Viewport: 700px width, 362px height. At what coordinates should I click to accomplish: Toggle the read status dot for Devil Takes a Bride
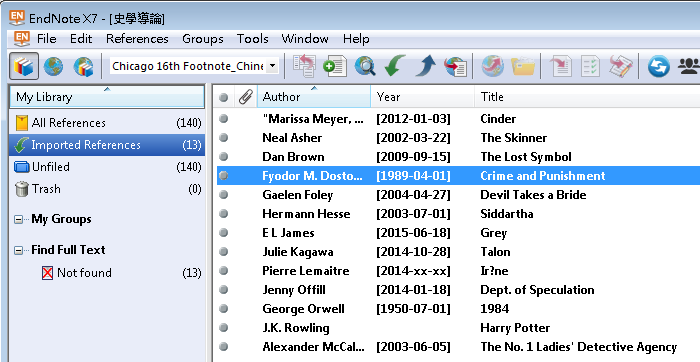tap(224, 195)
